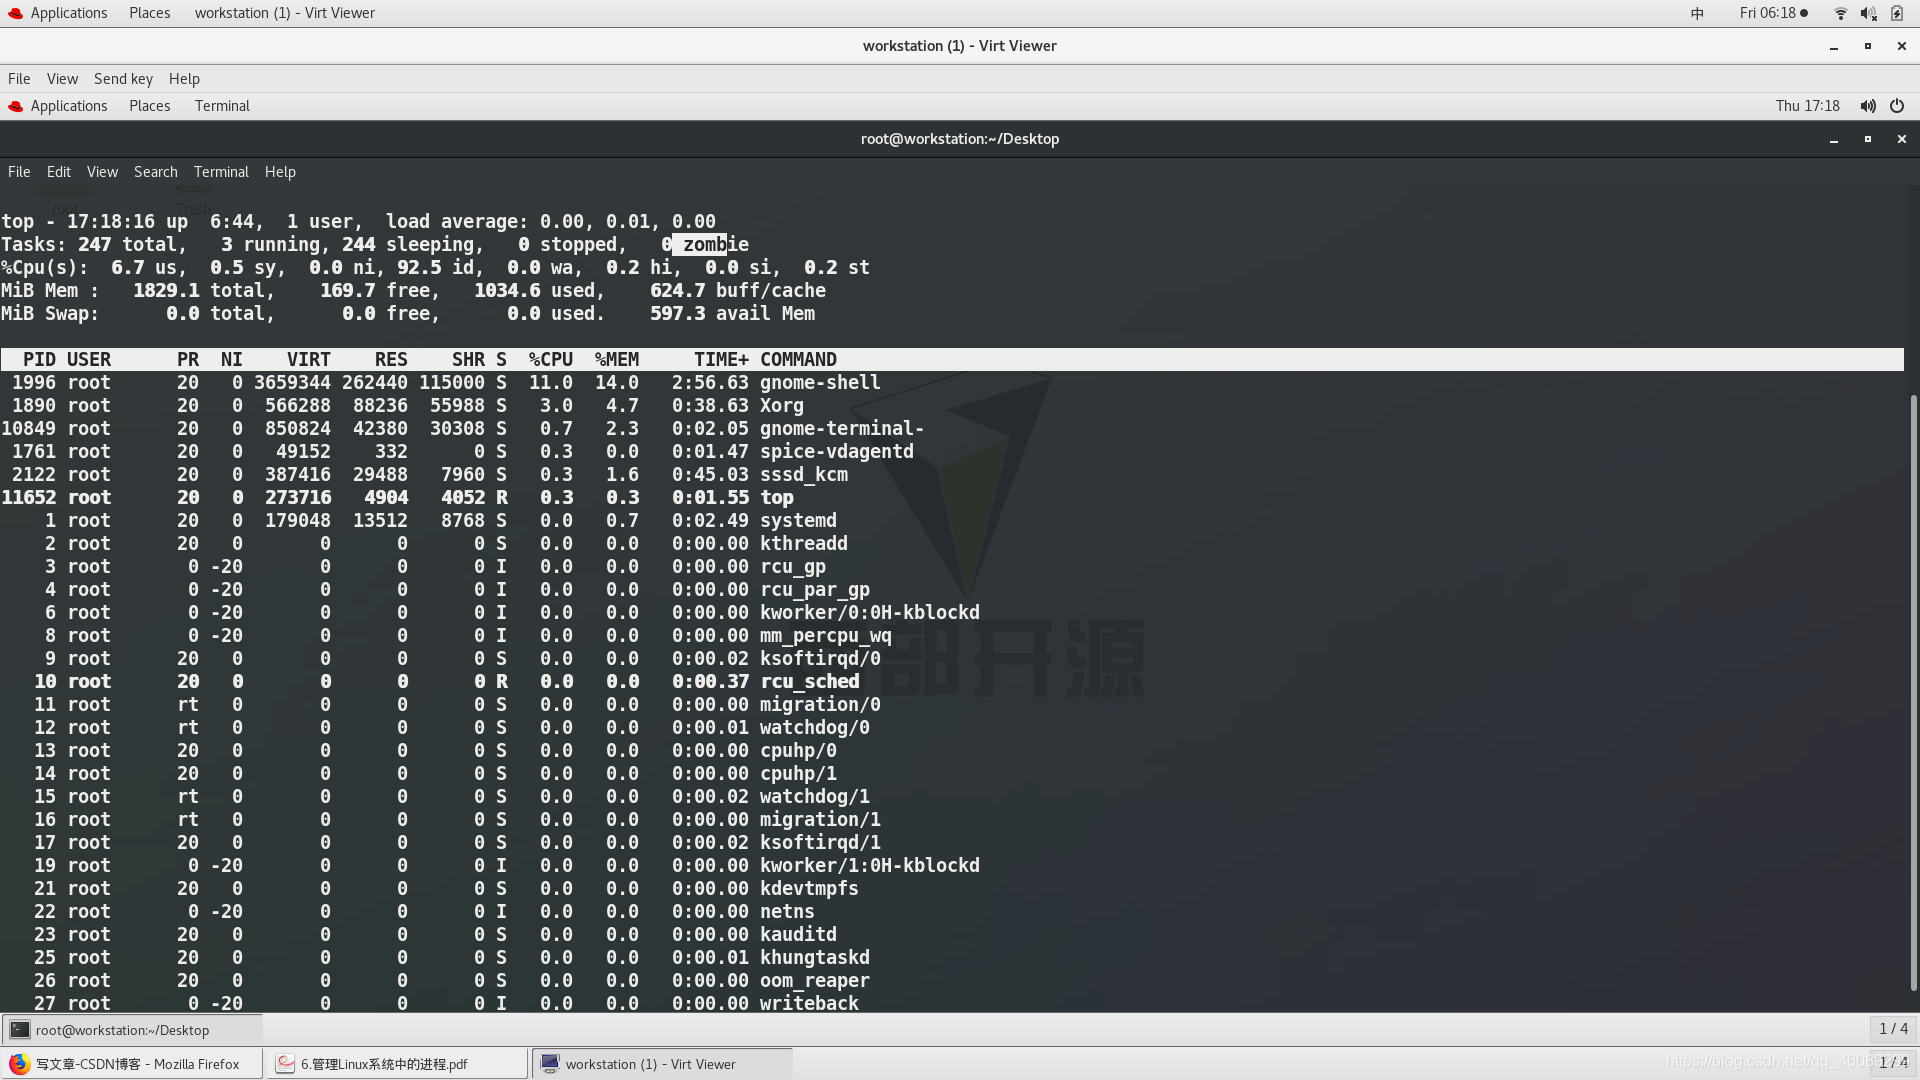Click the systemd process name
Screen dimensions: 1920x1080
(798, 521)
